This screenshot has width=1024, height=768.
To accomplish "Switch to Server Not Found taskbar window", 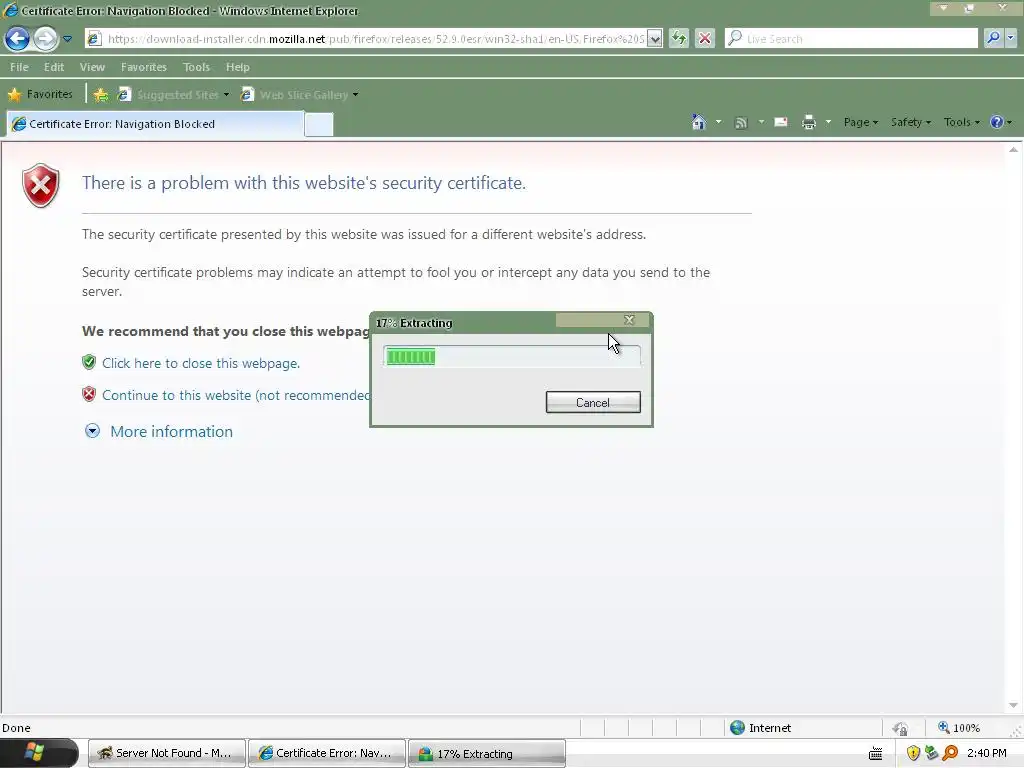I will pos(167,753).
